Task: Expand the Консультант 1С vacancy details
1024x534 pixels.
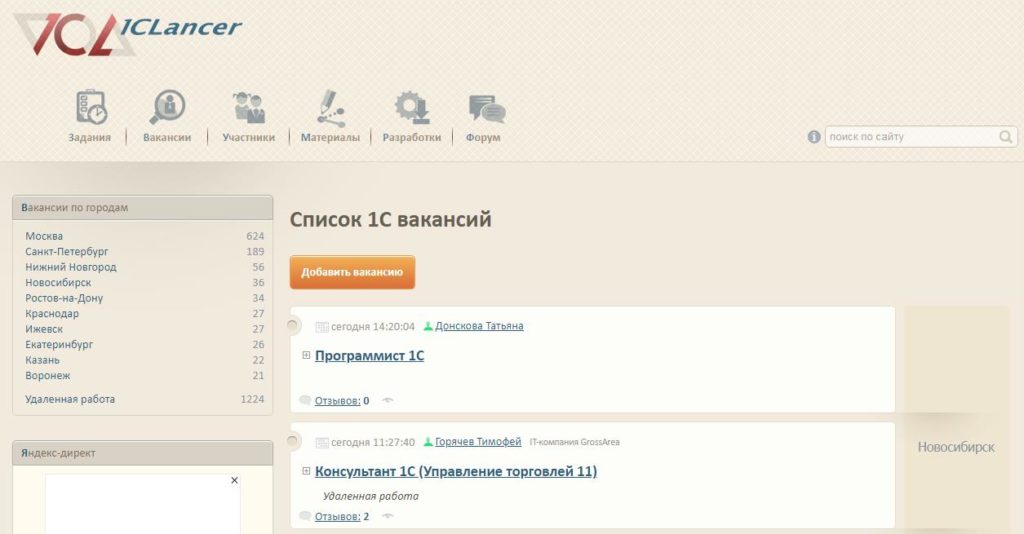Action: (x=306, y=471)
